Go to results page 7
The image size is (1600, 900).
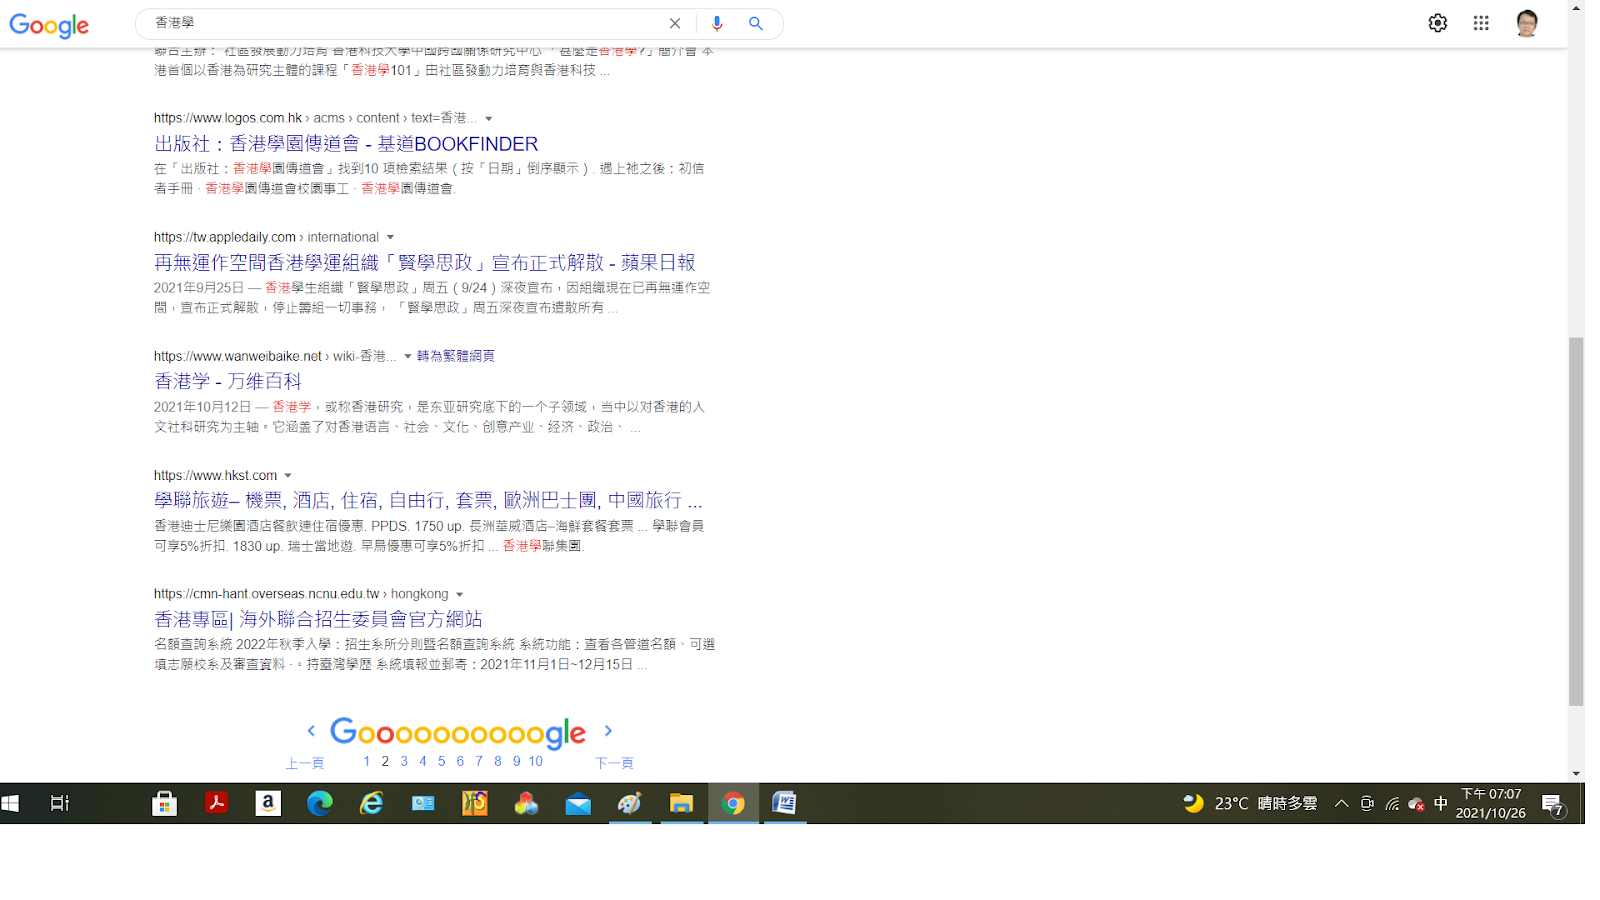point(479,761)
